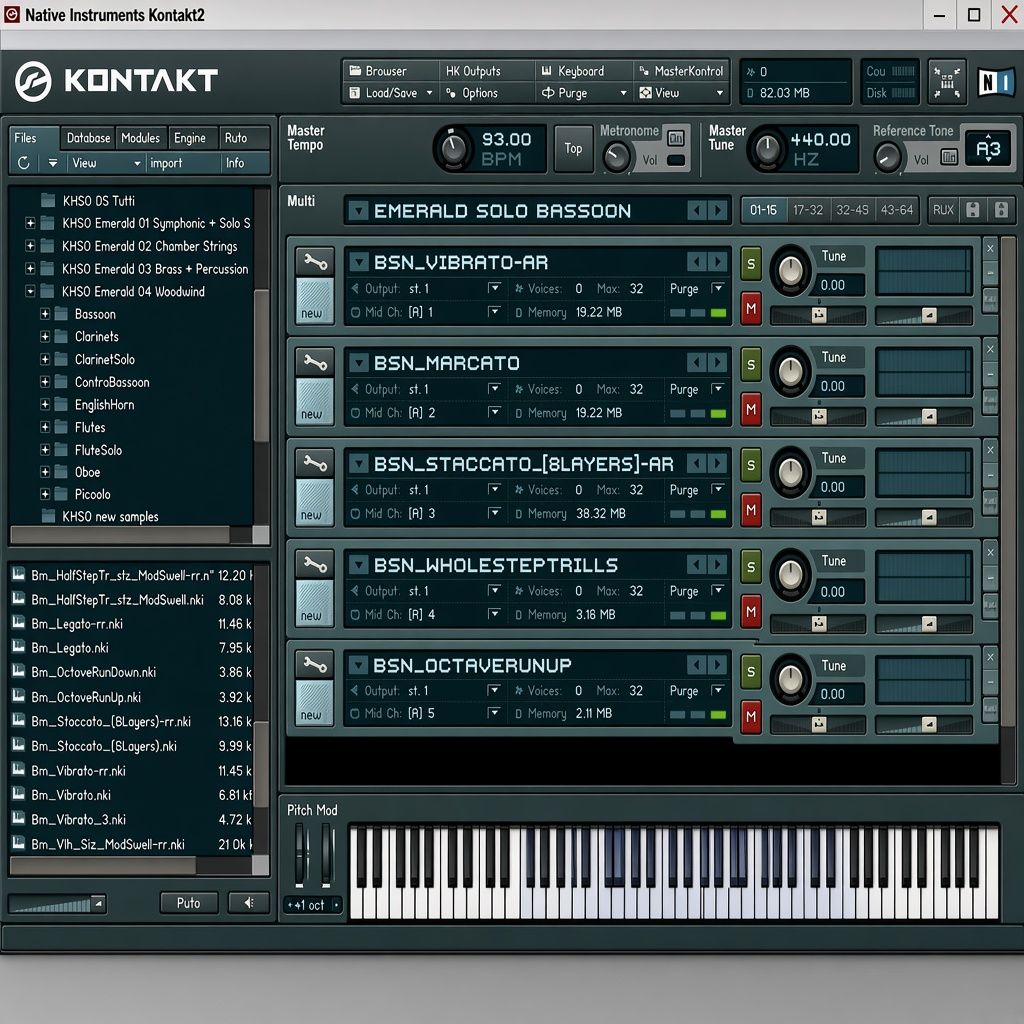Screen dimensions: 1024x1024
Task: Click the Tap tempo button
Action: (573, 148)
